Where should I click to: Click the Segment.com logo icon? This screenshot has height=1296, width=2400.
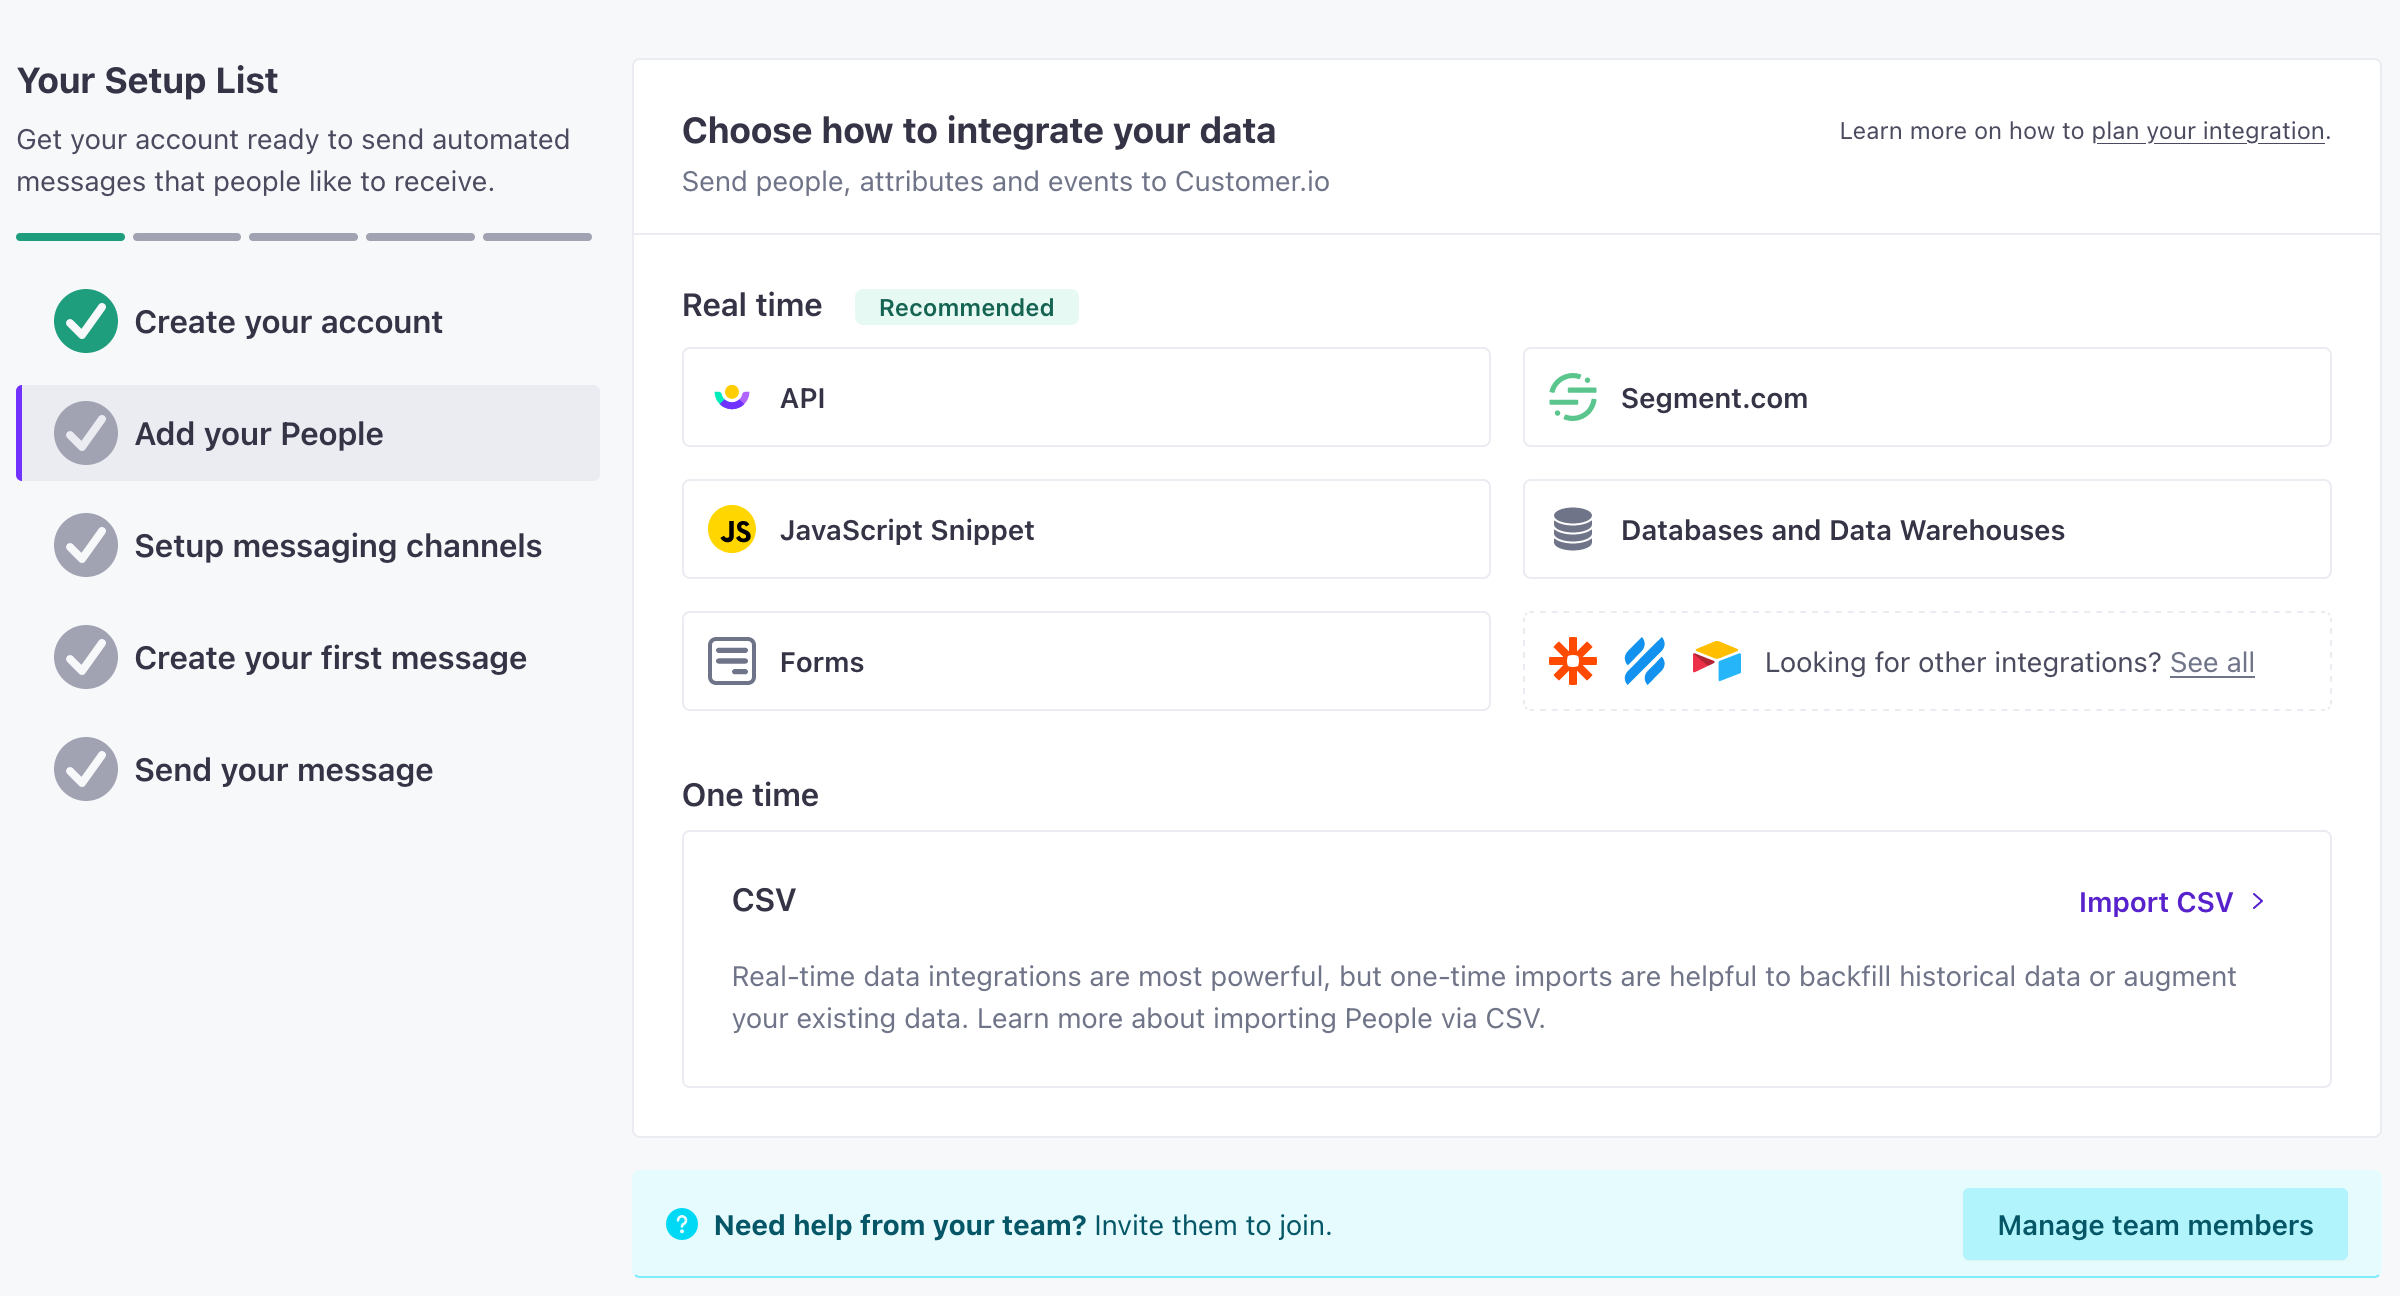[1573, 397]
